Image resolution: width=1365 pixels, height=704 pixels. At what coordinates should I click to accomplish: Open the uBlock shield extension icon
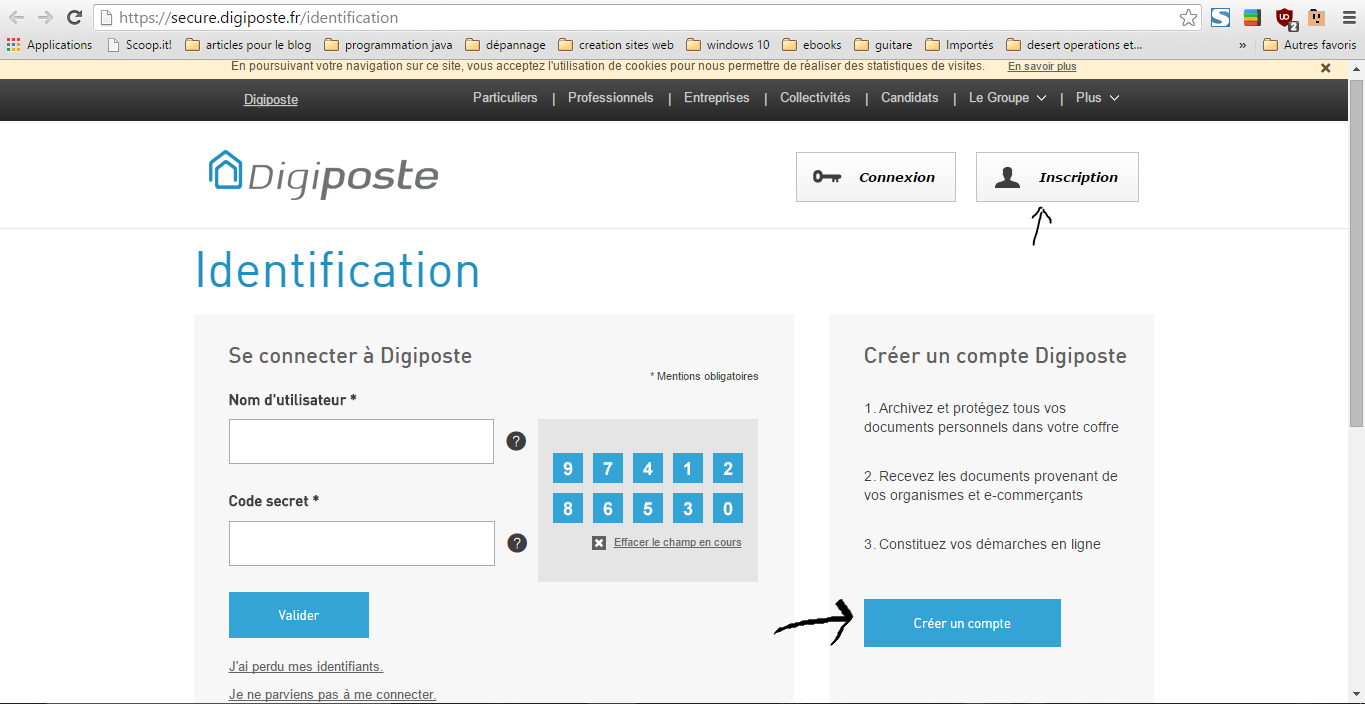coord(1285,18)
